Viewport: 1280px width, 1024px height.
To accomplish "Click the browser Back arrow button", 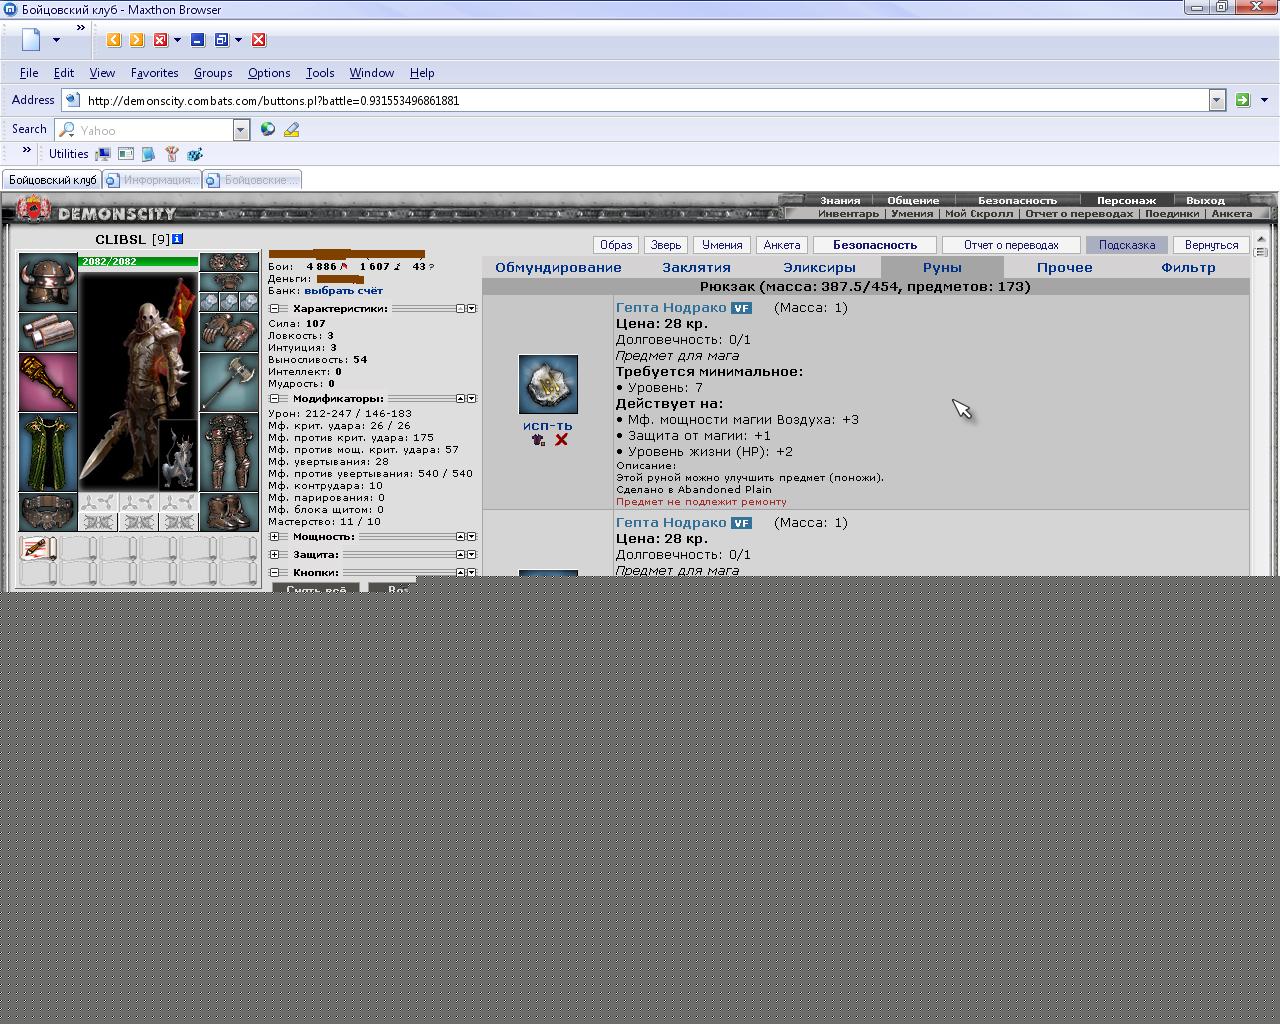I will pyautogui.click(x=114, y=40).
